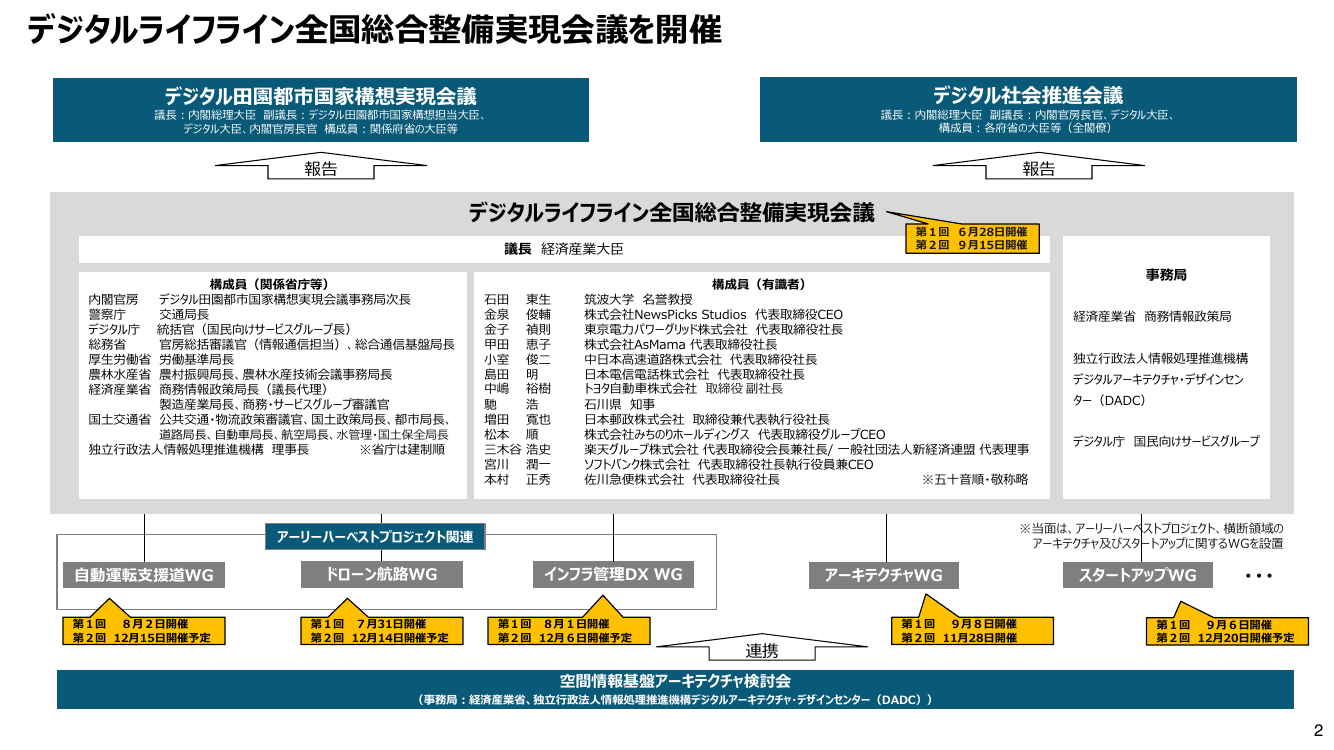Click the slide title デジタルライフライン全国総合整備実現会議を開催
The width and height of the screenshot is (1334, 750).
(x=374, y=32)
